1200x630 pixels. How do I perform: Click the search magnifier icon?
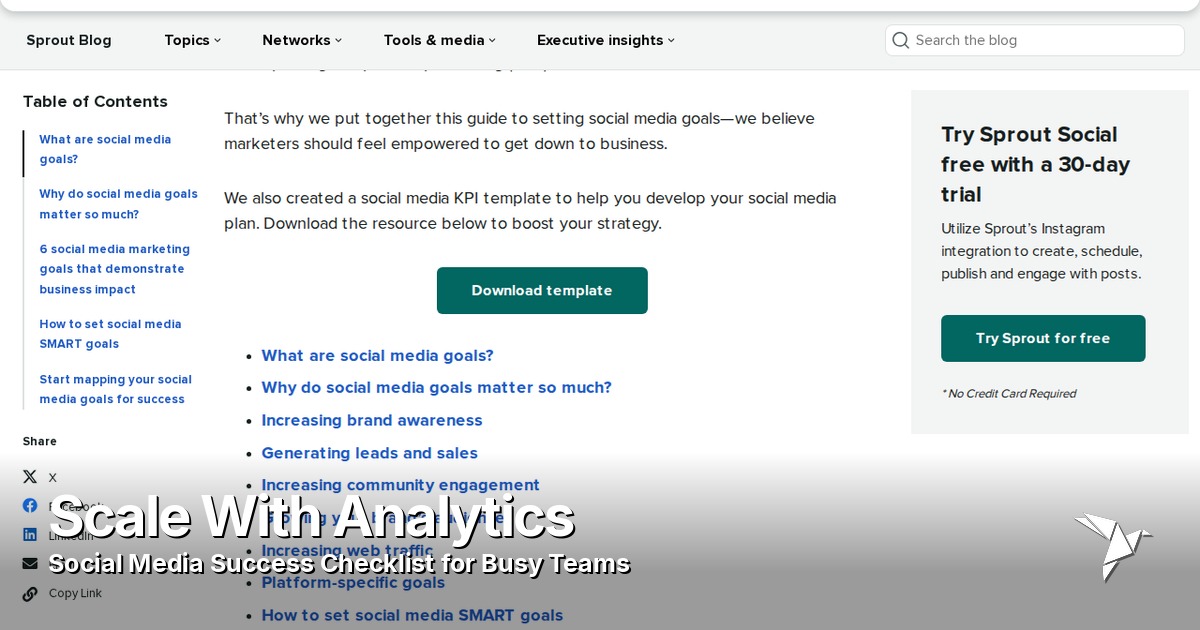[900, 40]
